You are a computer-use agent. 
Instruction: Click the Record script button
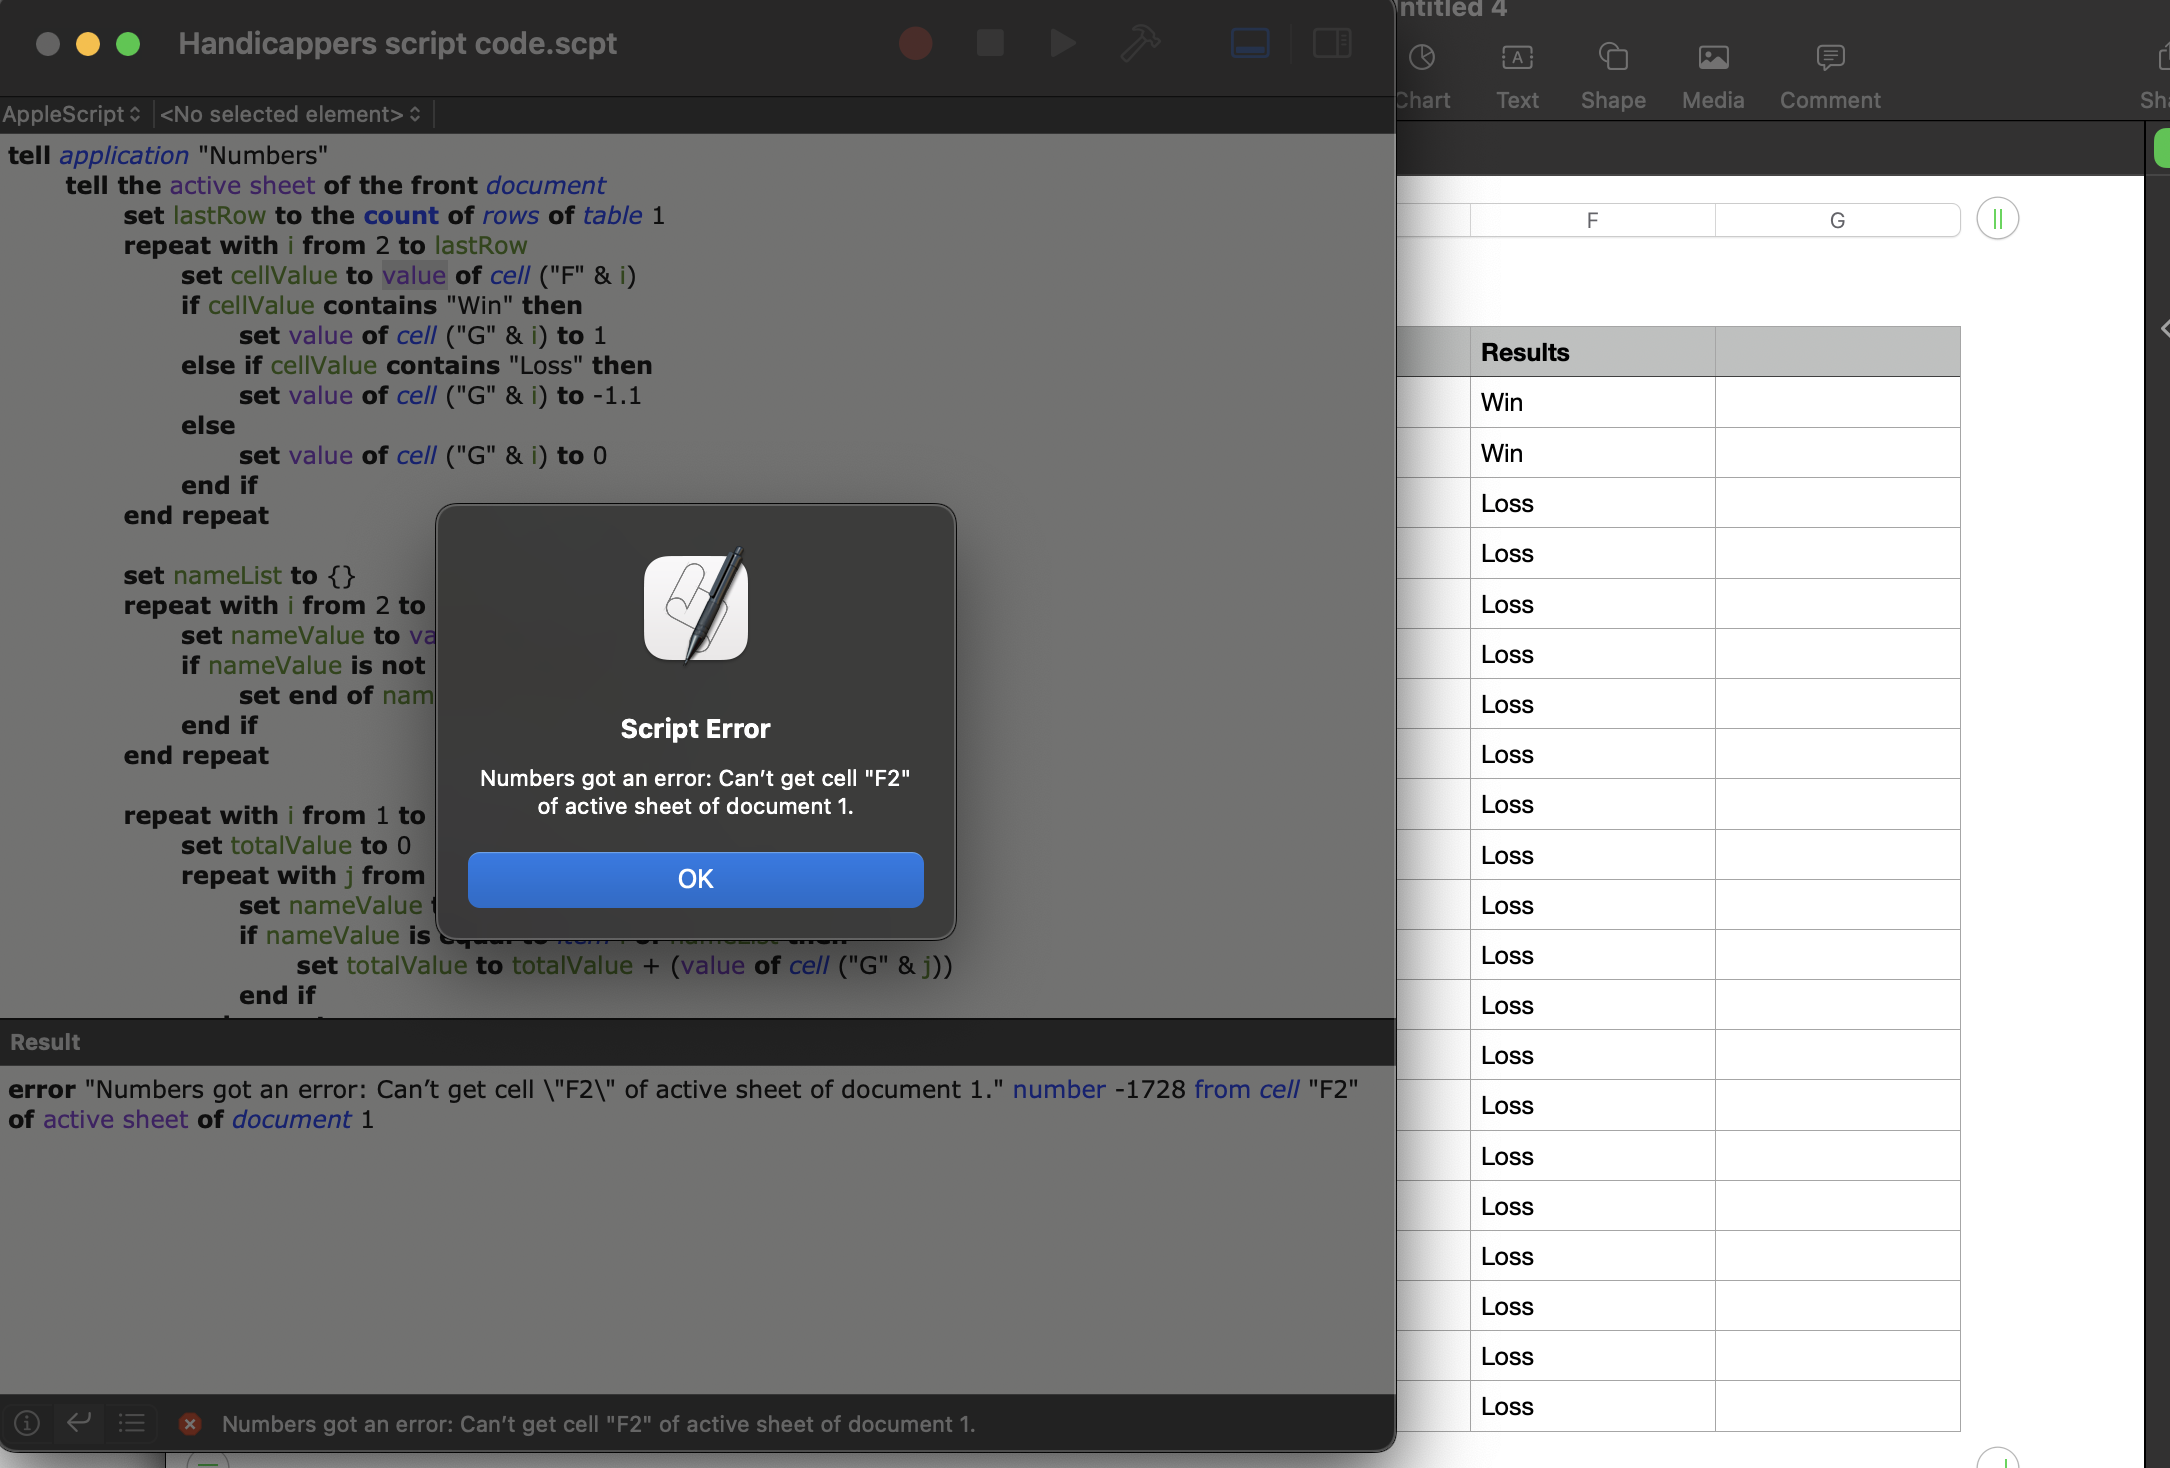(915, 43)
